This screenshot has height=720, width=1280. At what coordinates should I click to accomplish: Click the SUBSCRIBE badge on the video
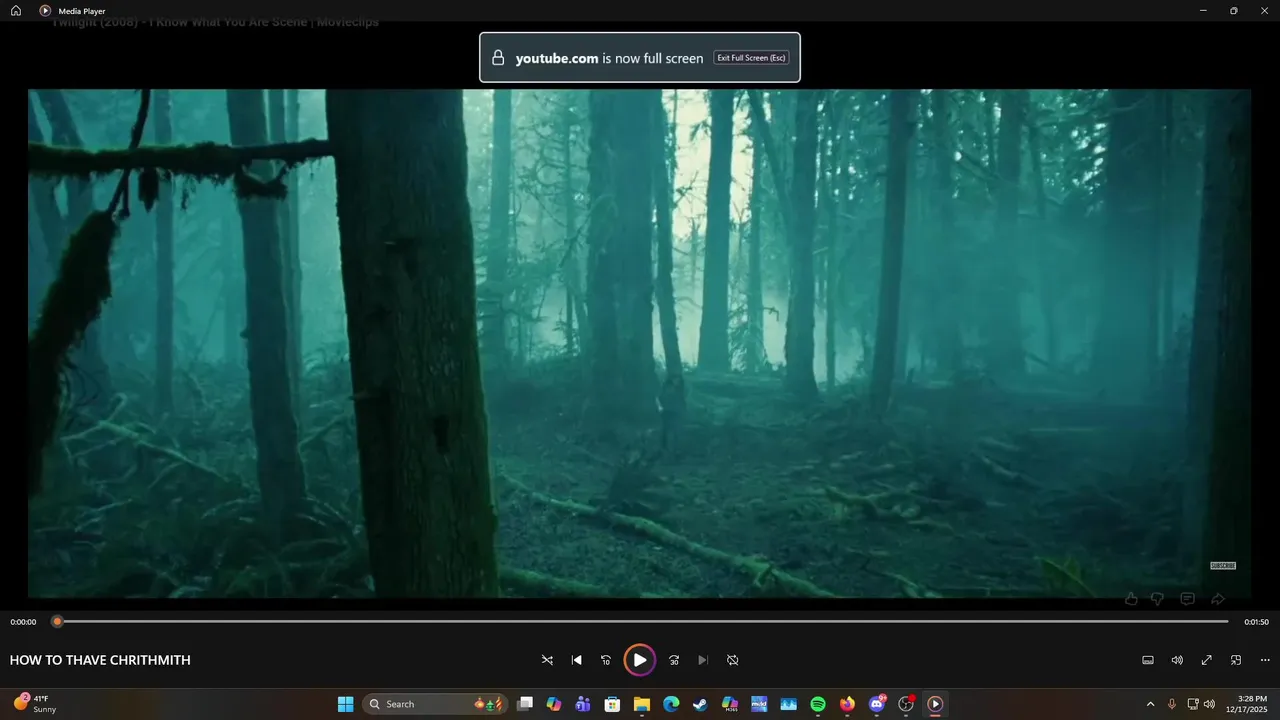click(1223, 566)
